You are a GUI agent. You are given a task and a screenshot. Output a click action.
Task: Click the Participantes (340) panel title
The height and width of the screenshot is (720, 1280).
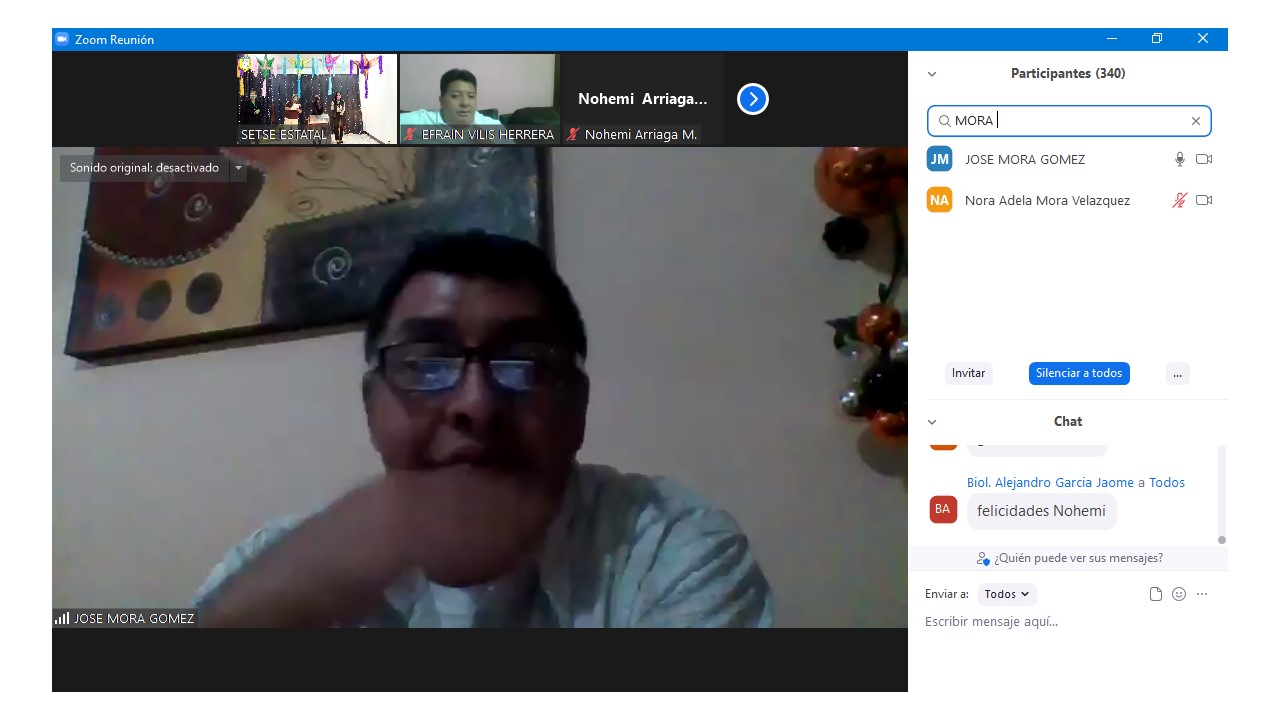coord(1068,74)
